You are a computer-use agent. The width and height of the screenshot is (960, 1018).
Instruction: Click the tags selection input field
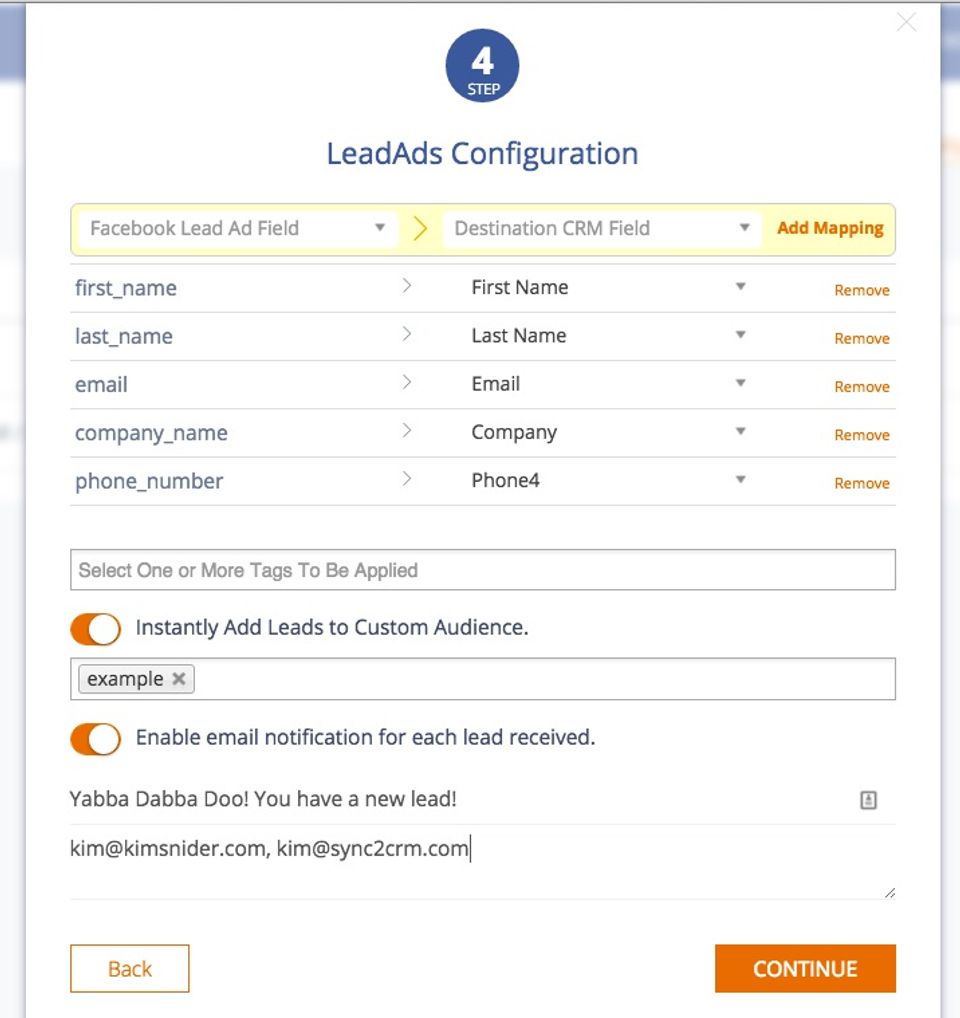point(482,570)
